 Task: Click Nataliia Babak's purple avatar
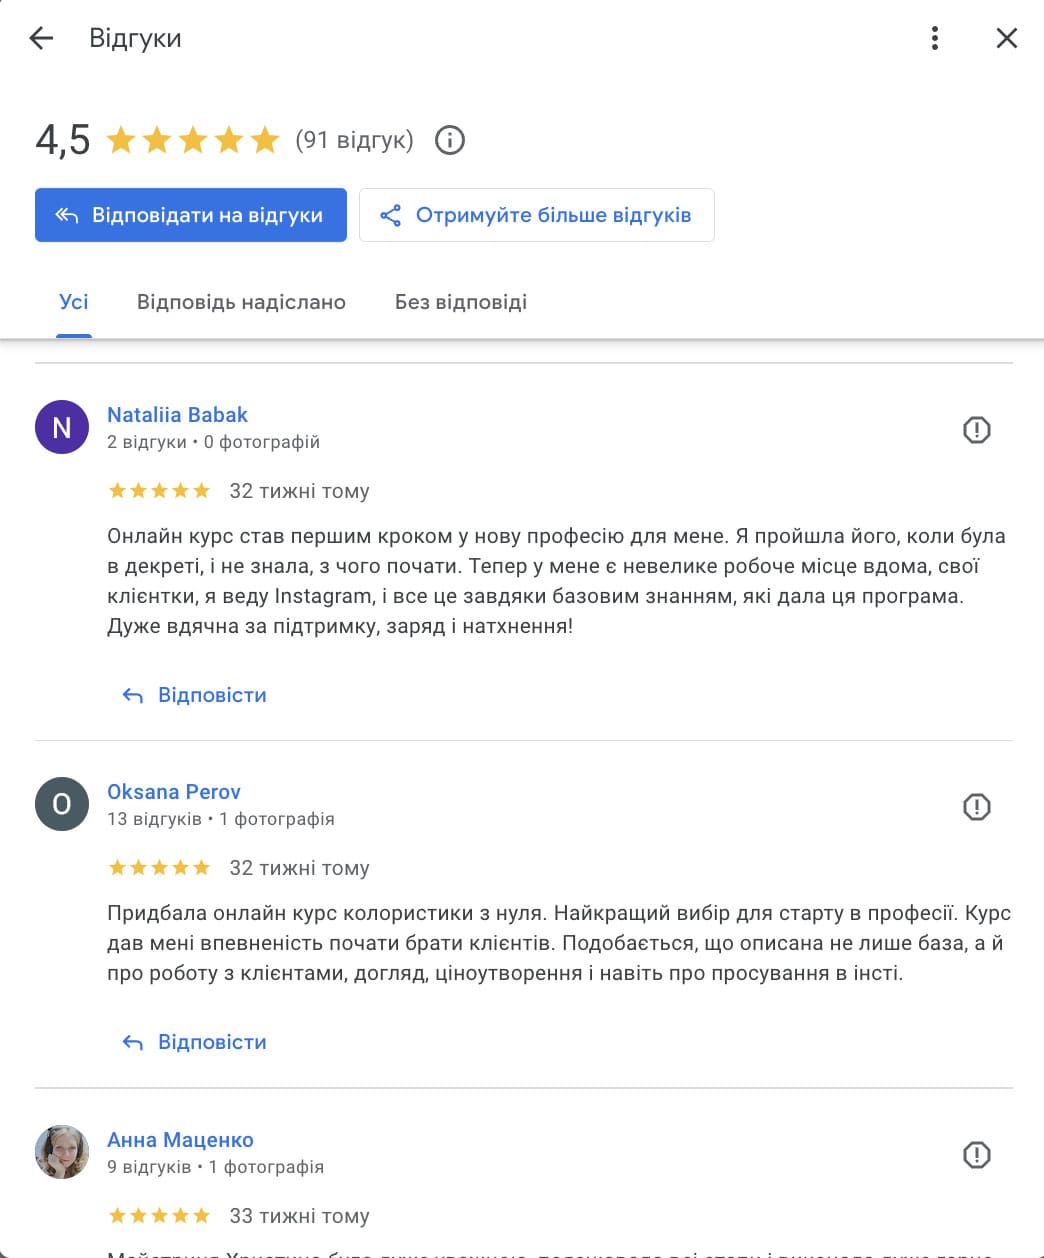pos(62,428)
